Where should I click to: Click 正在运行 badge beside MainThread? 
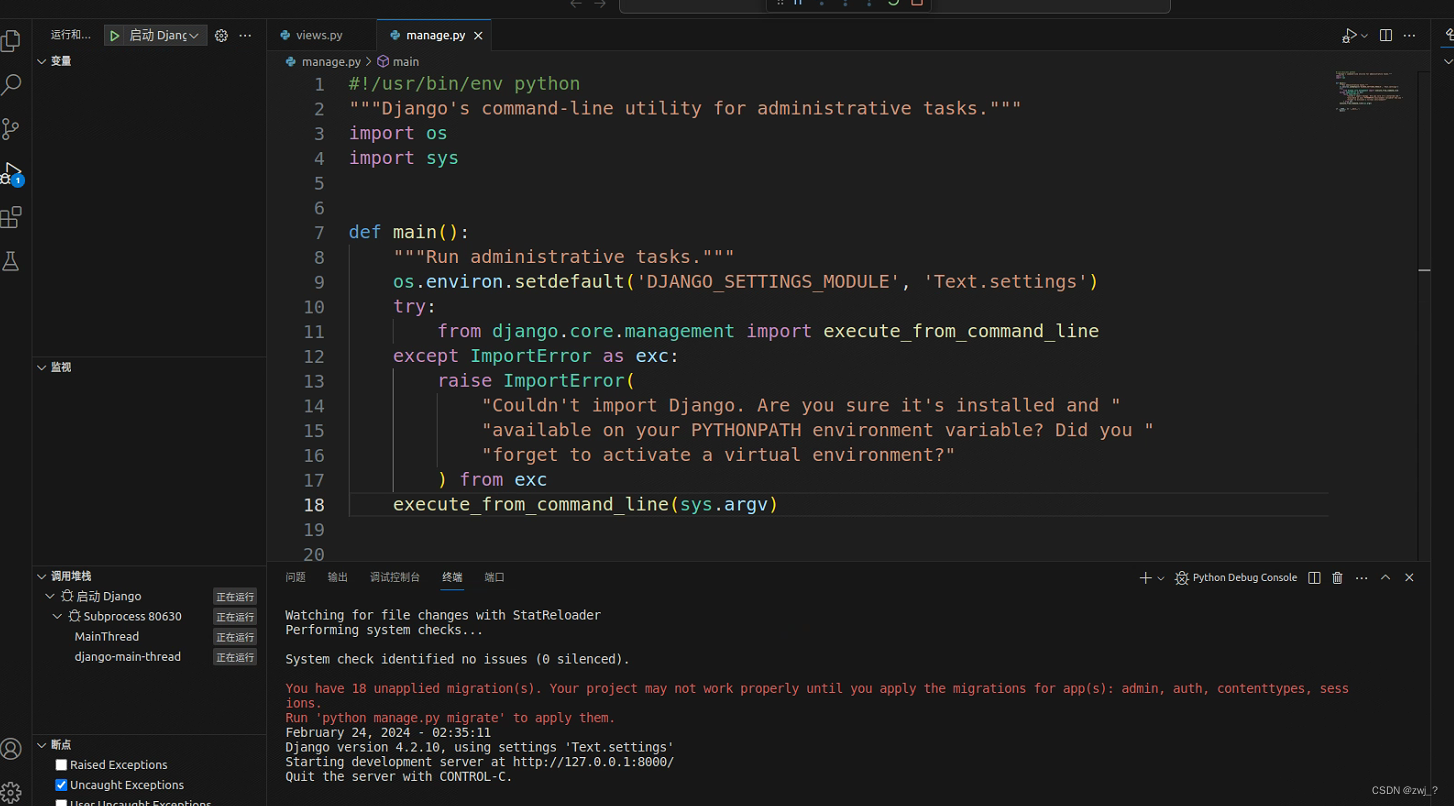pyautogui.click(x=235, y=637)
